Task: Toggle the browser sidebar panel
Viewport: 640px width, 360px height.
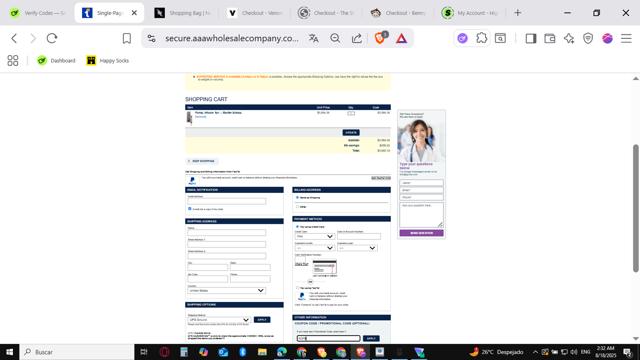Action: pyautogui.click(x=531, y=38)
